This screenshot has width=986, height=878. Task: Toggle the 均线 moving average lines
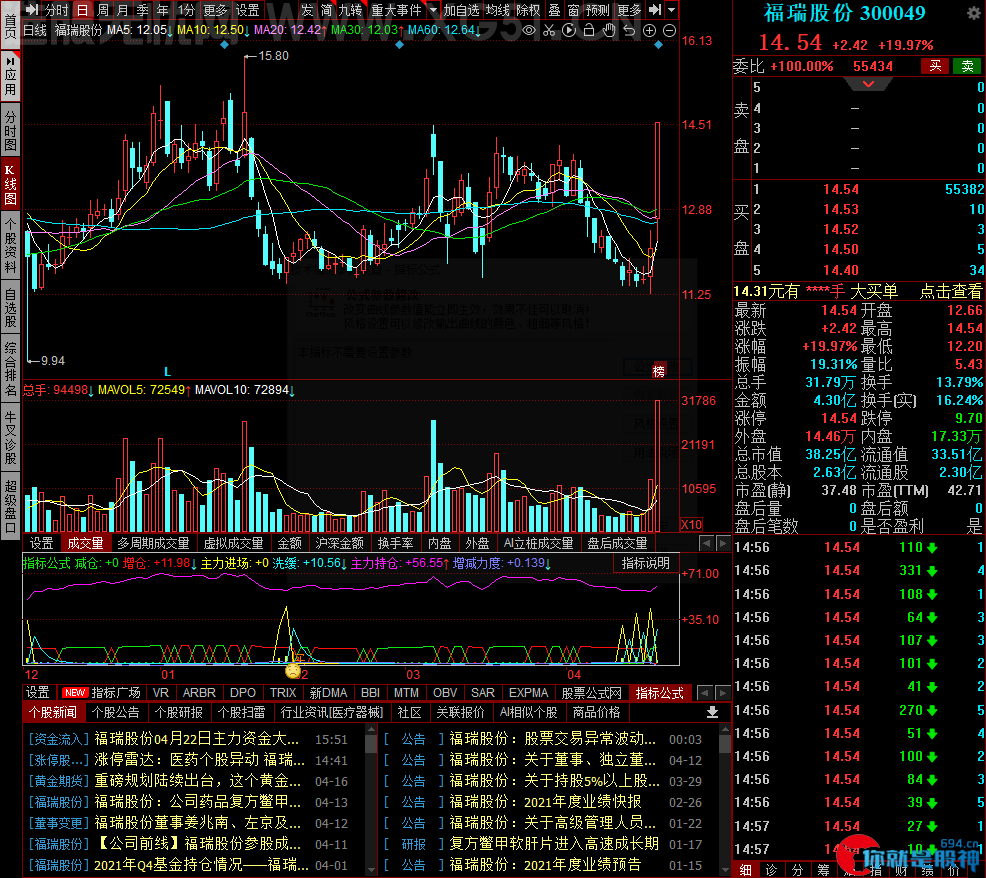[498, 10]
